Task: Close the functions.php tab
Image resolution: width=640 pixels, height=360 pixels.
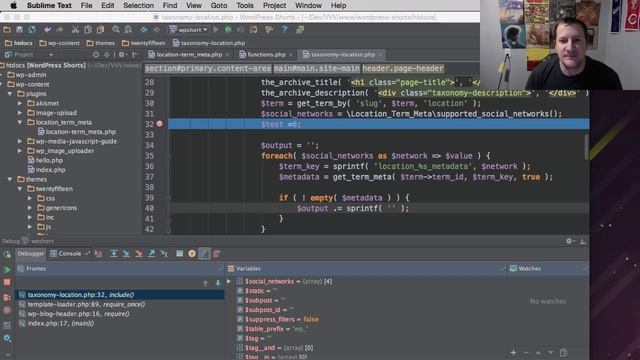Action: [291, 55]
